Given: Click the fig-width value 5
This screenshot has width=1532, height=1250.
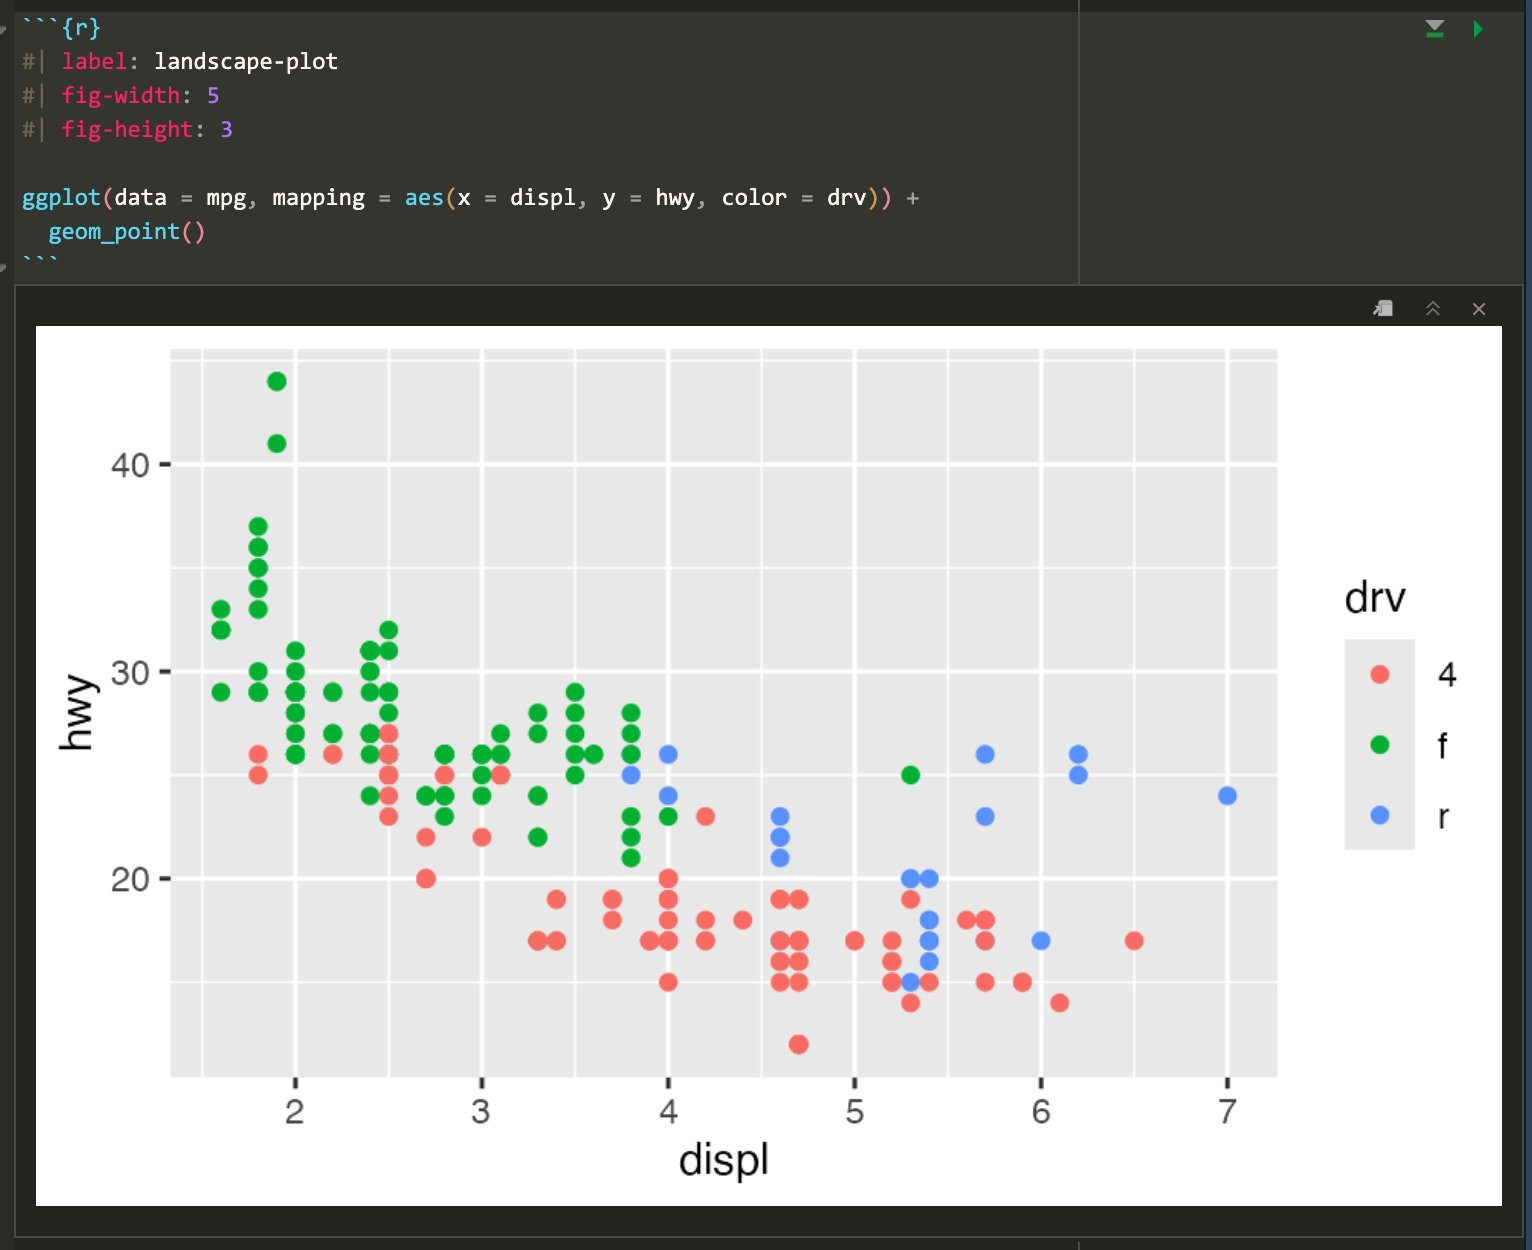Looking at the screenshot, I should click(x=213, y=96).
